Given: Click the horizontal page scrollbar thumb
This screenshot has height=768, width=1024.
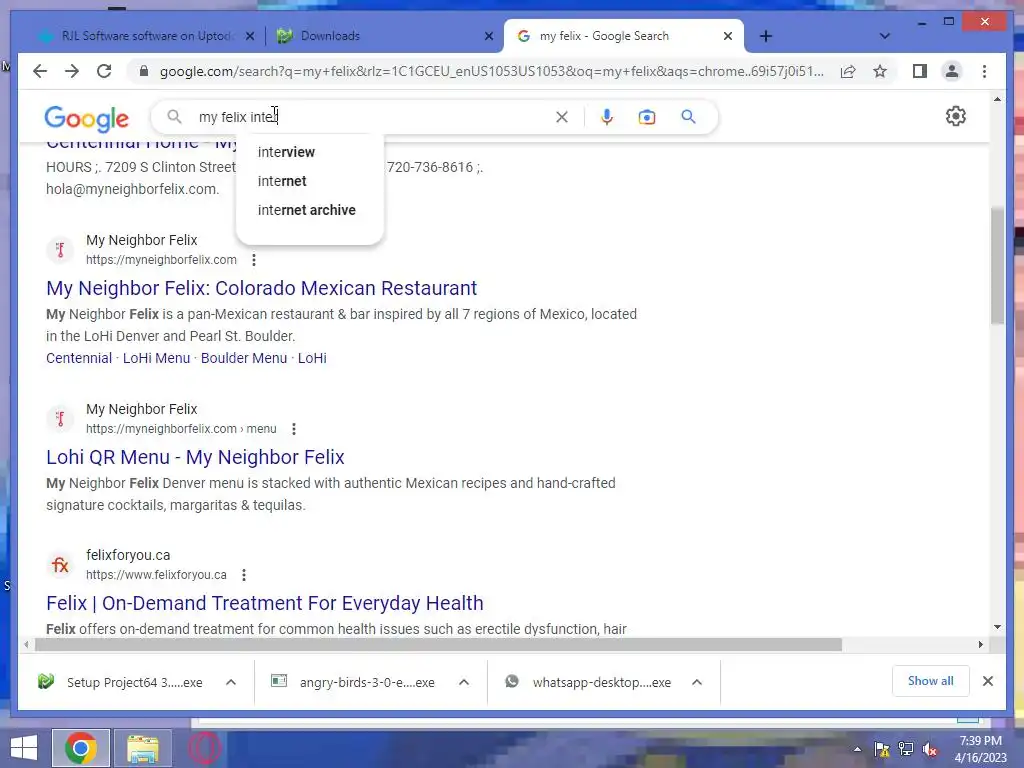Looking at the screenshot, I should pos(438,645).
